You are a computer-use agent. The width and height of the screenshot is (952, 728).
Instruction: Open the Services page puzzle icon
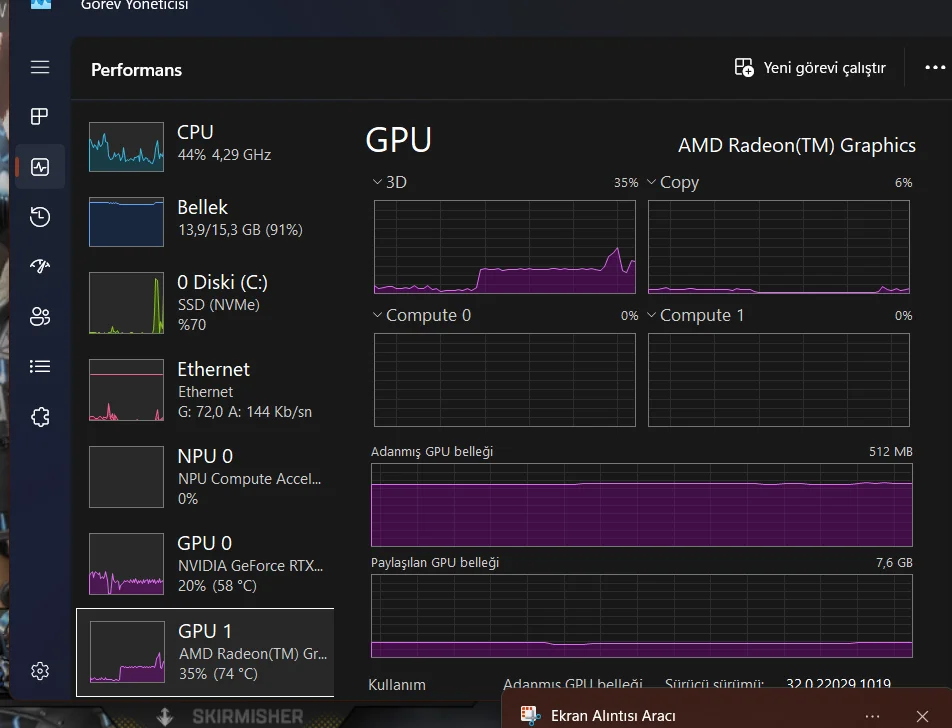pyautogui.click(x=40, y=417)
